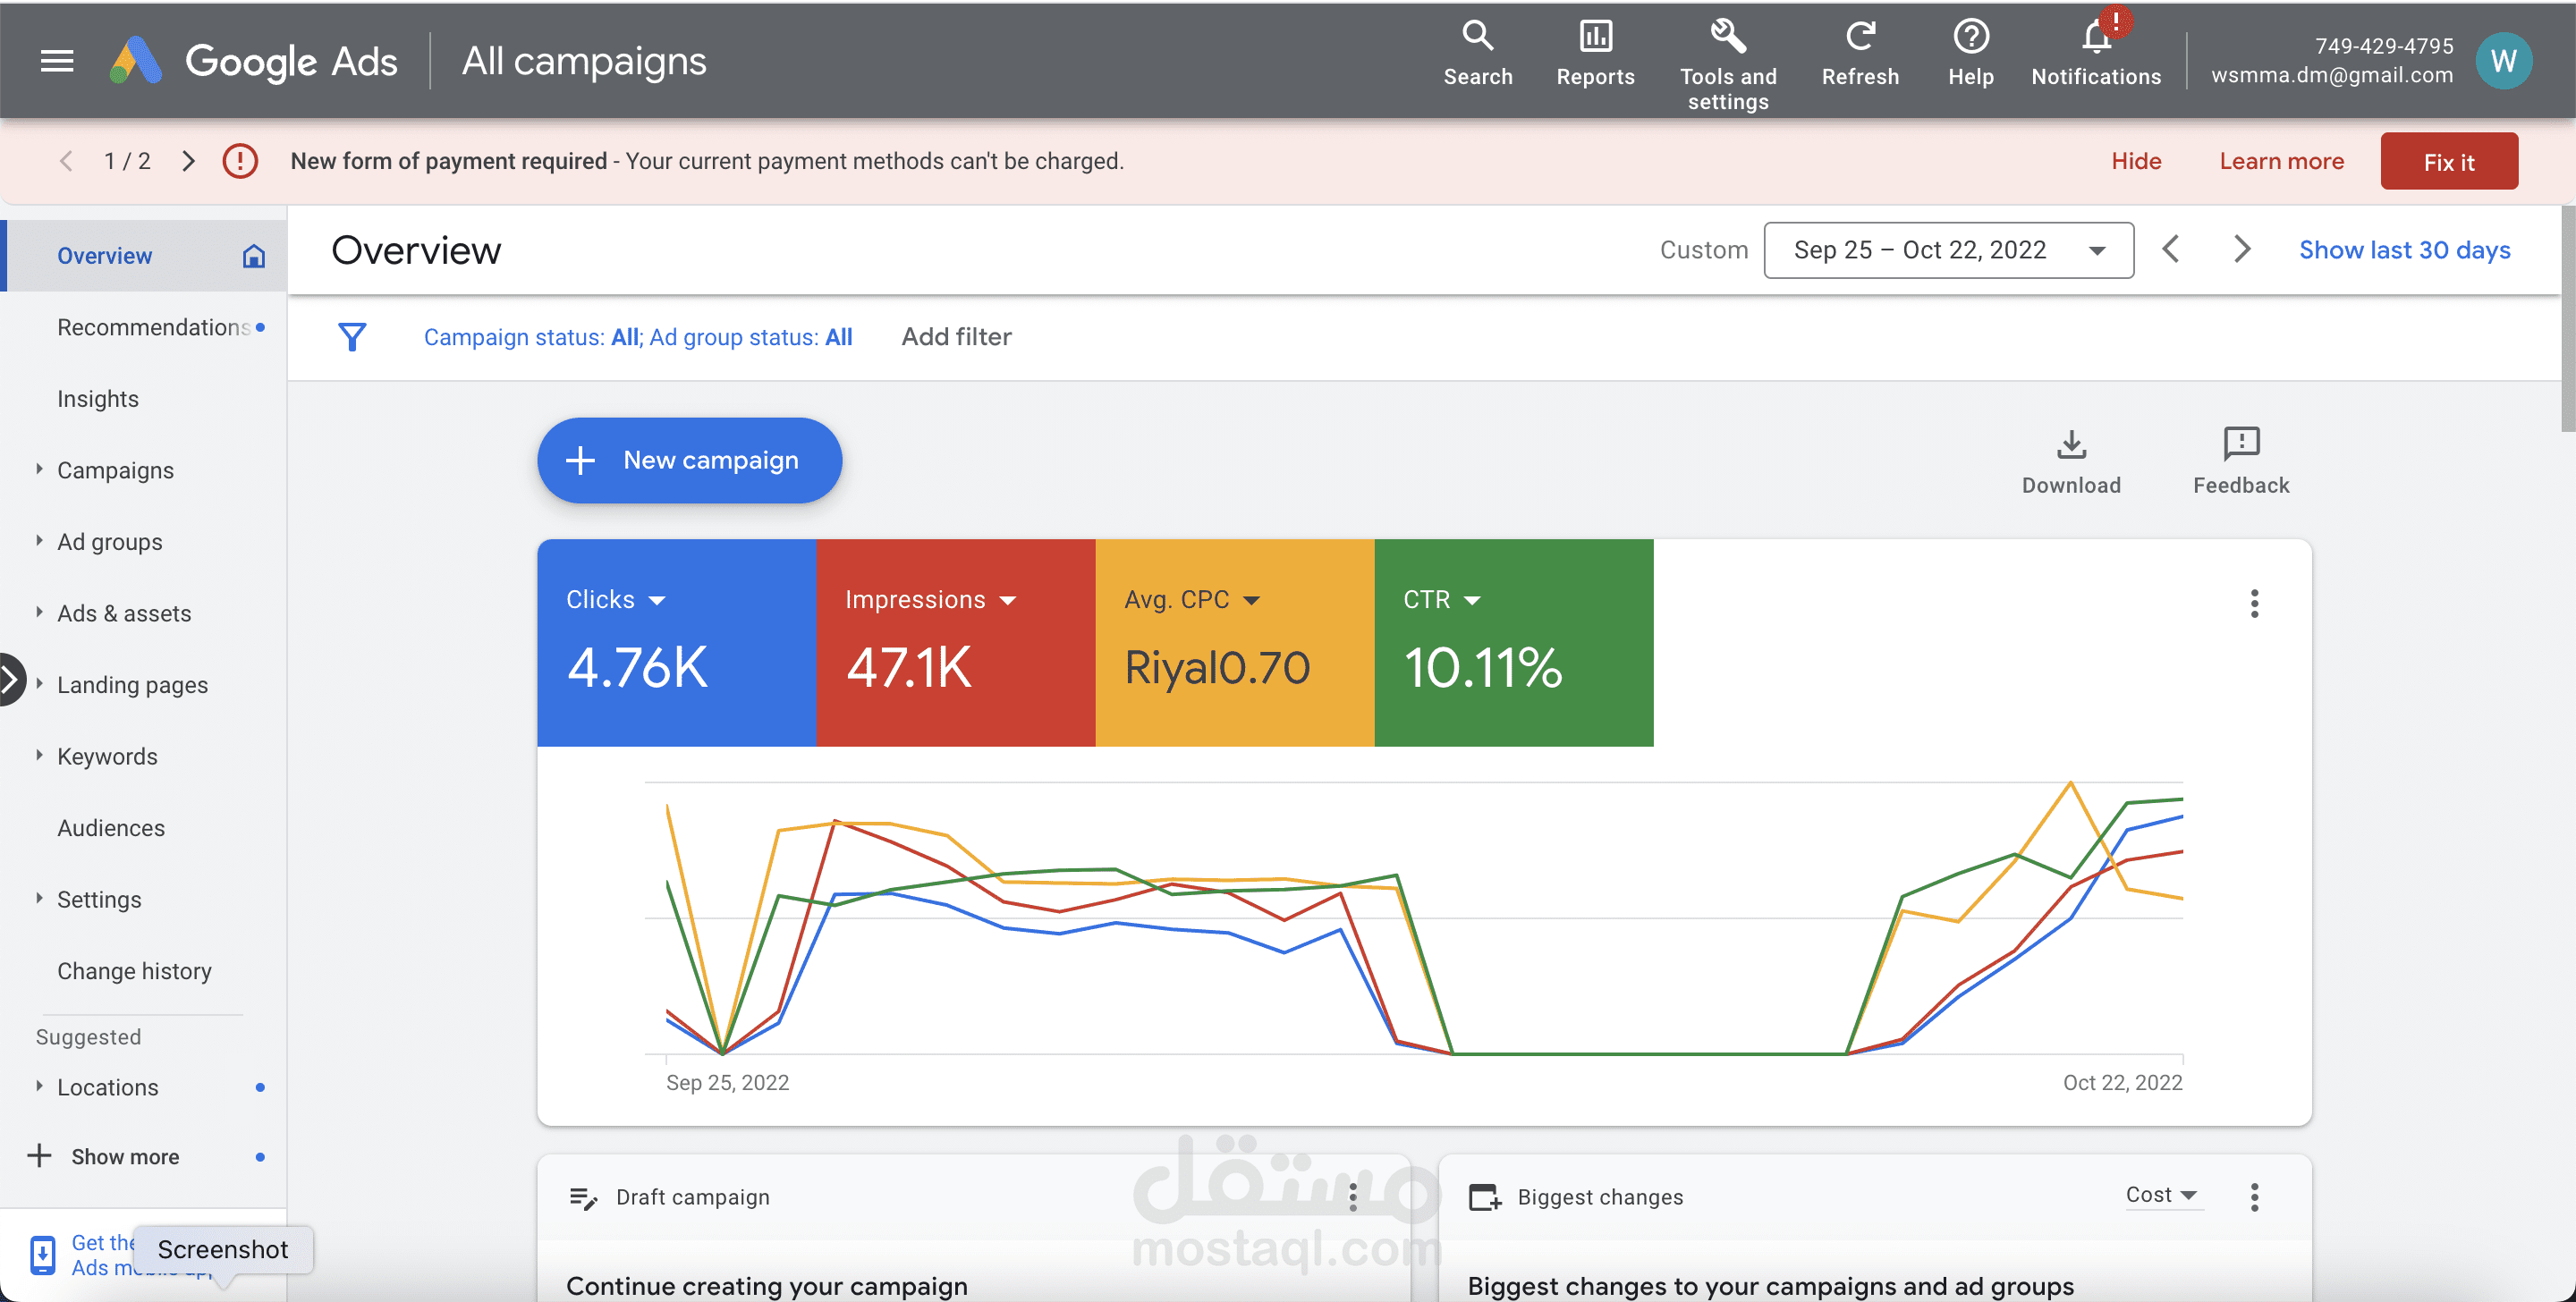Open the Notifications bell
2576x1302 pixels.
click(2095, 37)
